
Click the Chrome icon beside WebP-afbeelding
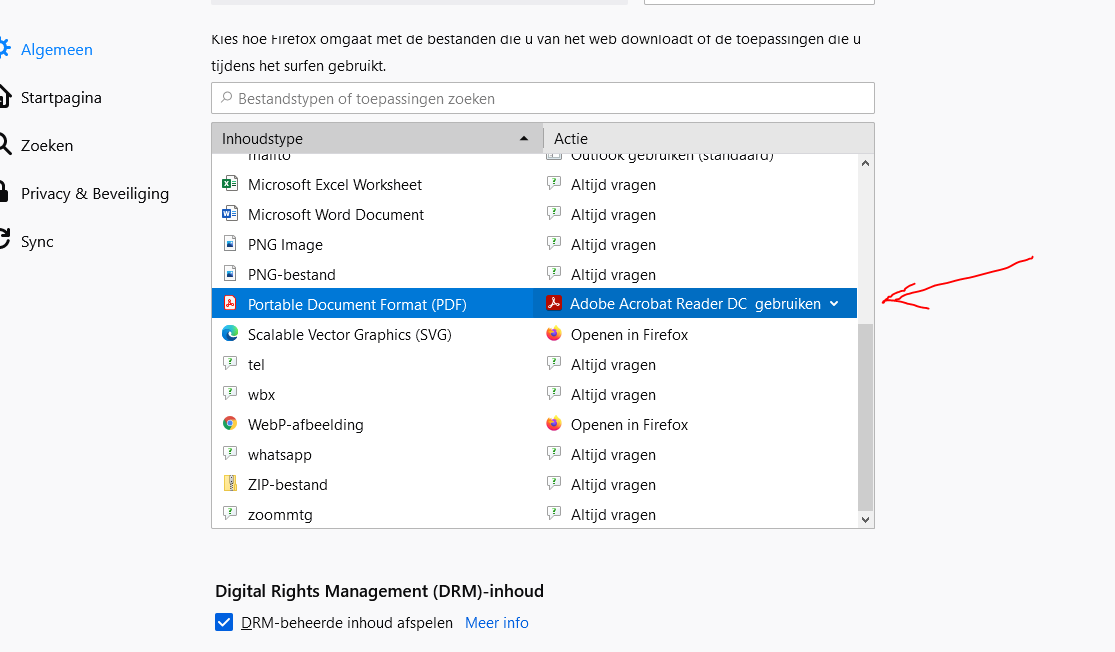click(x=230, y=423)
